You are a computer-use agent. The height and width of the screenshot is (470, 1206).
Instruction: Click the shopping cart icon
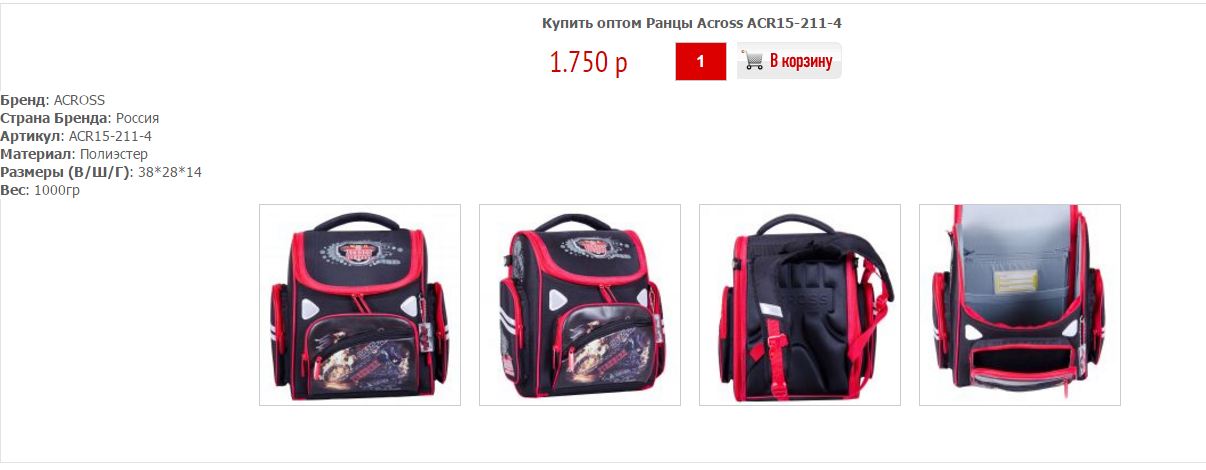tap(752, 61)
